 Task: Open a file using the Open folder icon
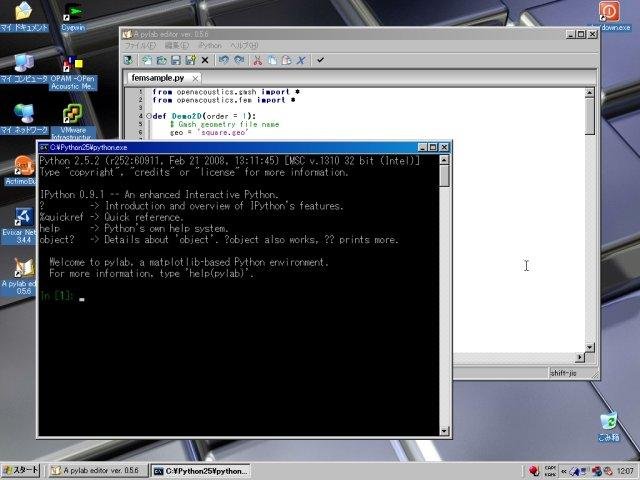161,60
